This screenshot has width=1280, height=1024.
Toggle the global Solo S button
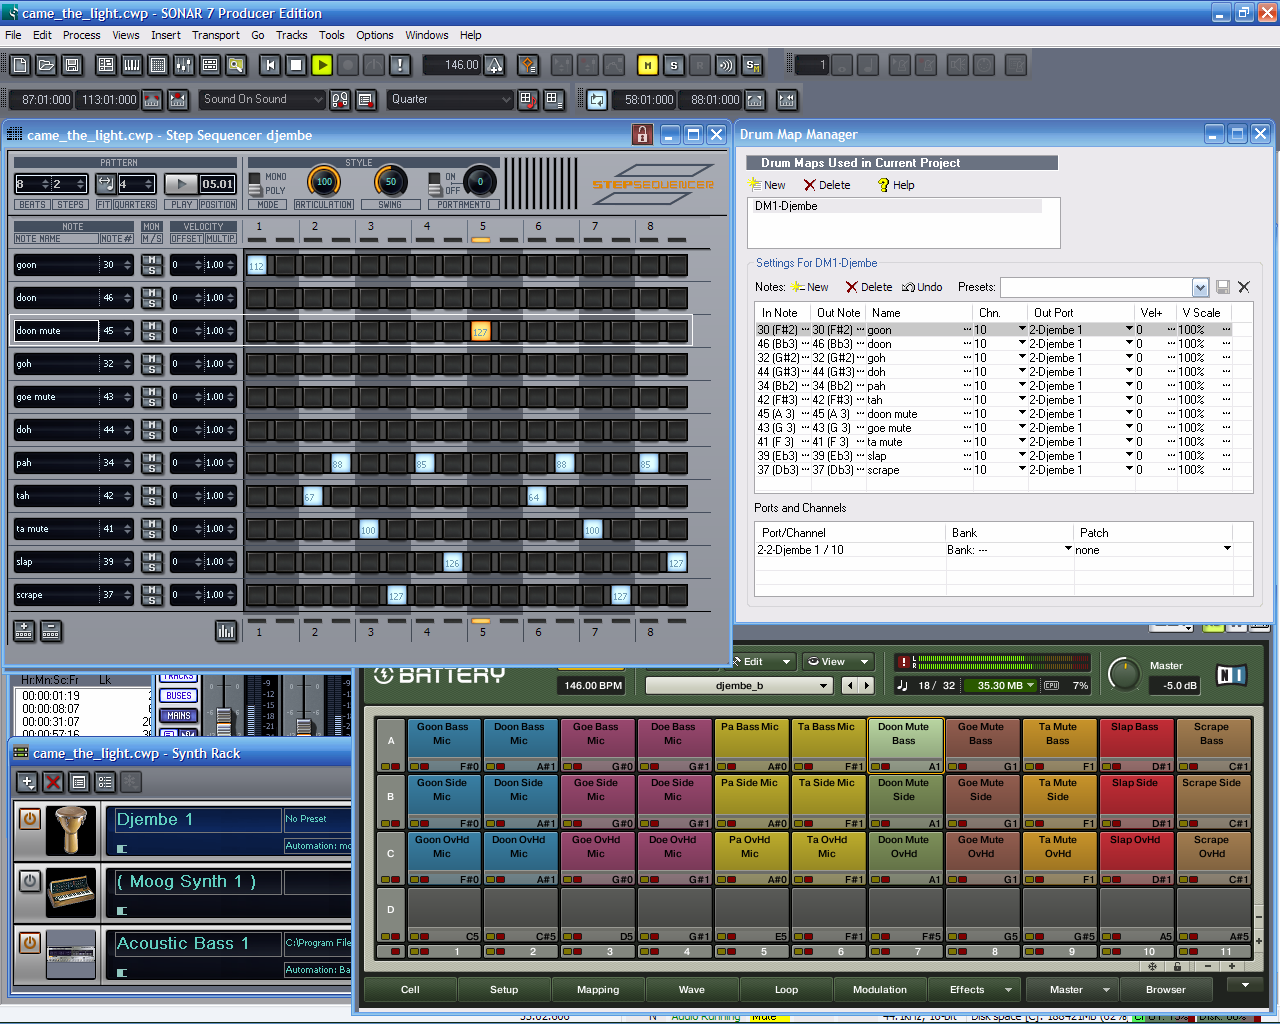674,65
